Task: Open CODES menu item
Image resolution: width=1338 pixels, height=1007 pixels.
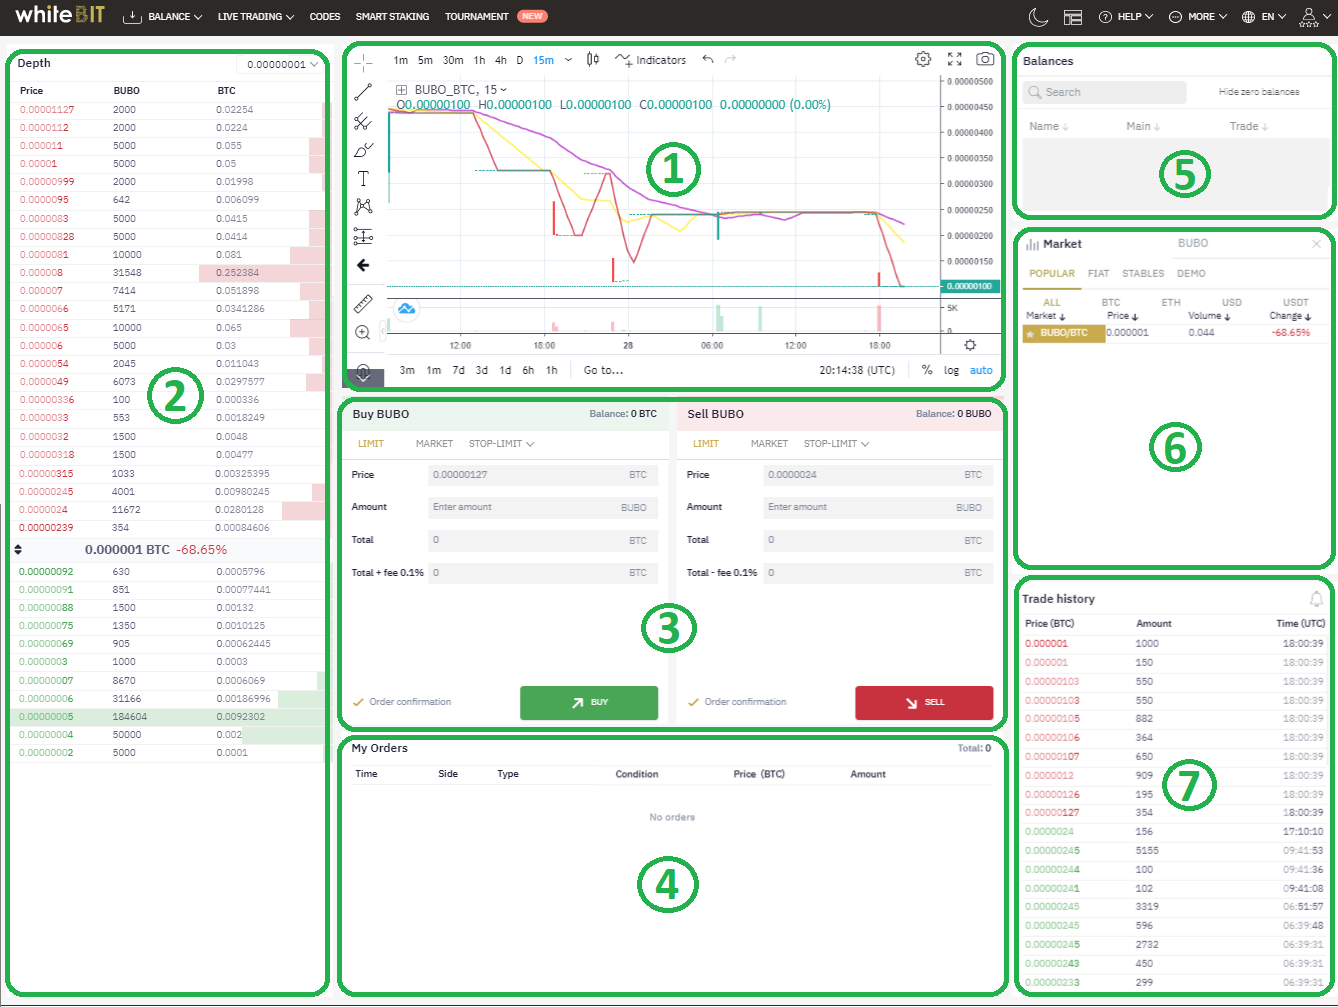Action: 325,17
